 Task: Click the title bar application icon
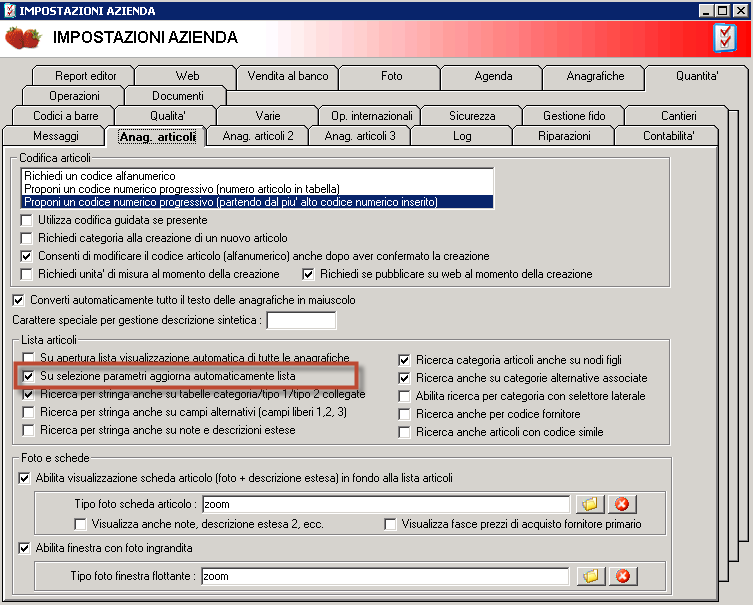9,10
